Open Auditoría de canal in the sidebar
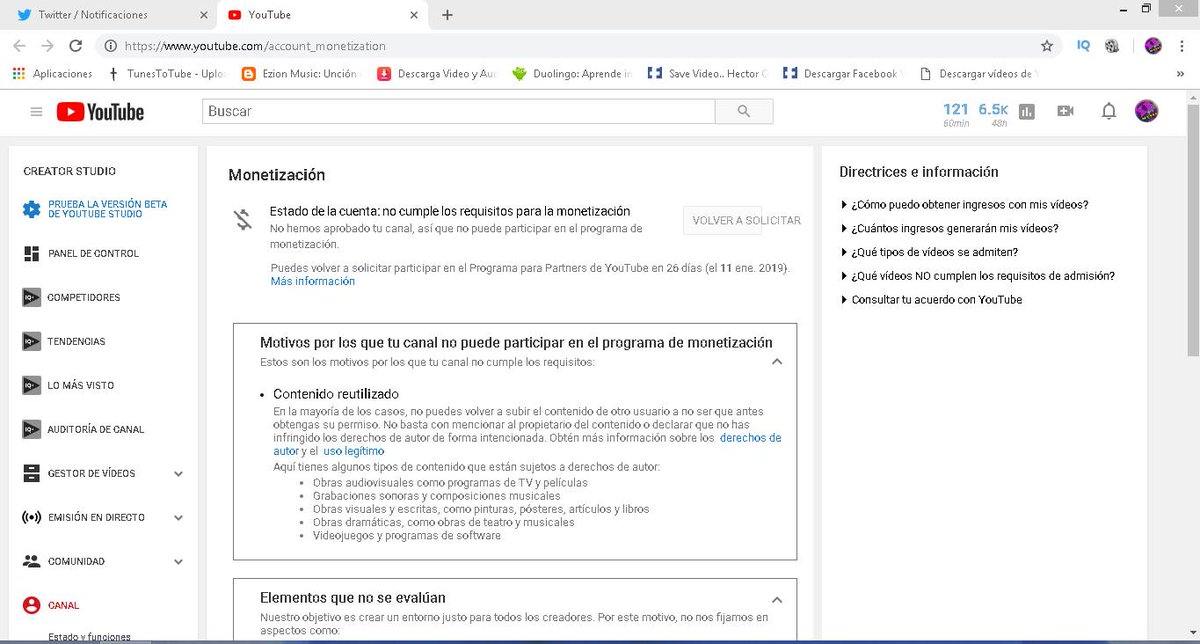 pyautogui.click(x=96, y=430)
